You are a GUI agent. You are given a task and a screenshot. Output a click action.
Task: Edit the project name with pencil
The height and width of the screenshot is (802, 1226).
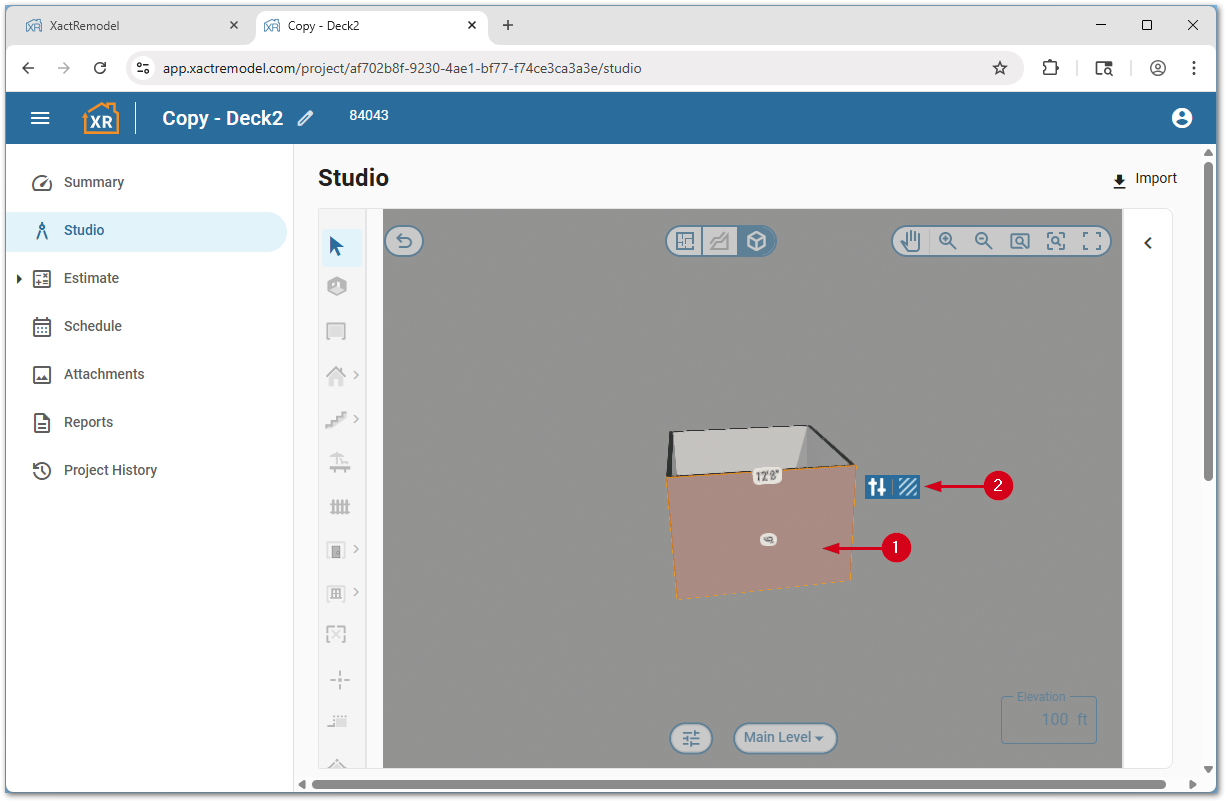[306, 118]
